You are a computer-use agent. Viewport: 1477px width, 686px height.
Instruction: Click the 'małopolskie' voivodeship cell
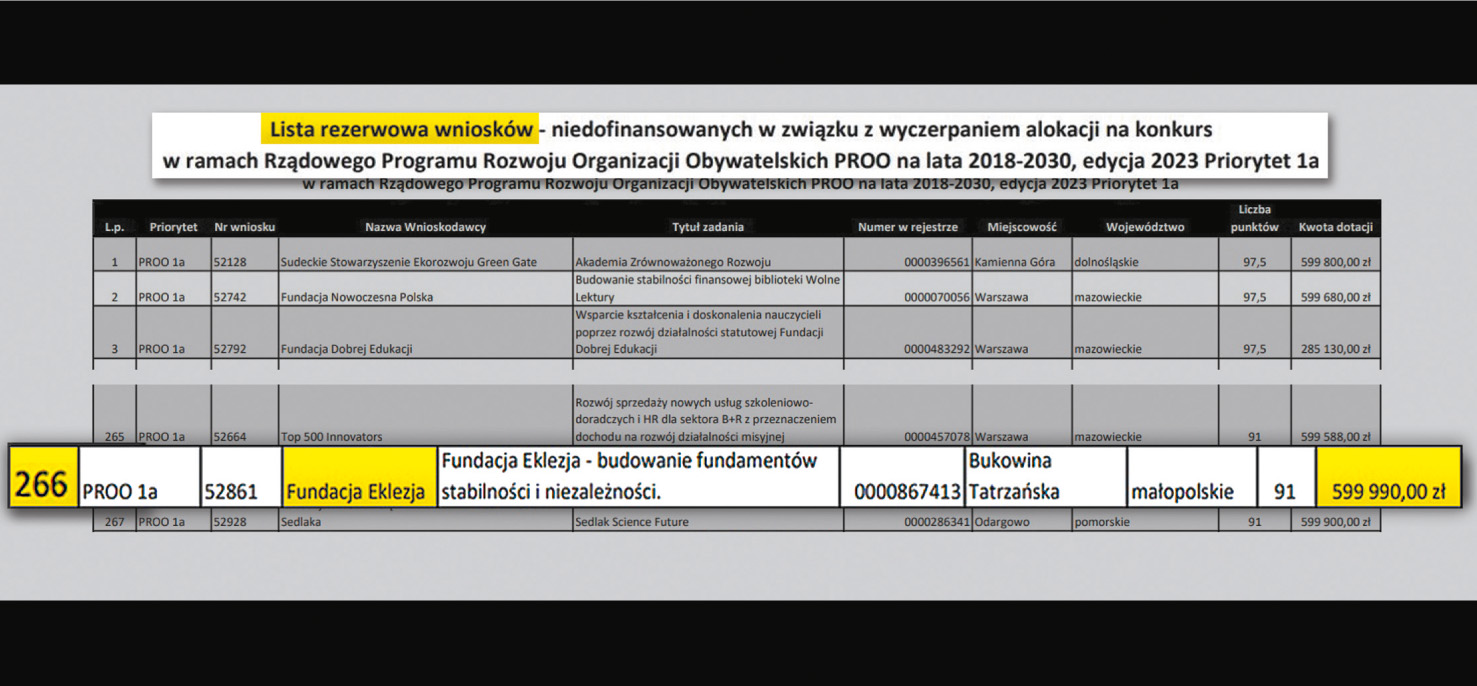[1191, 476]
